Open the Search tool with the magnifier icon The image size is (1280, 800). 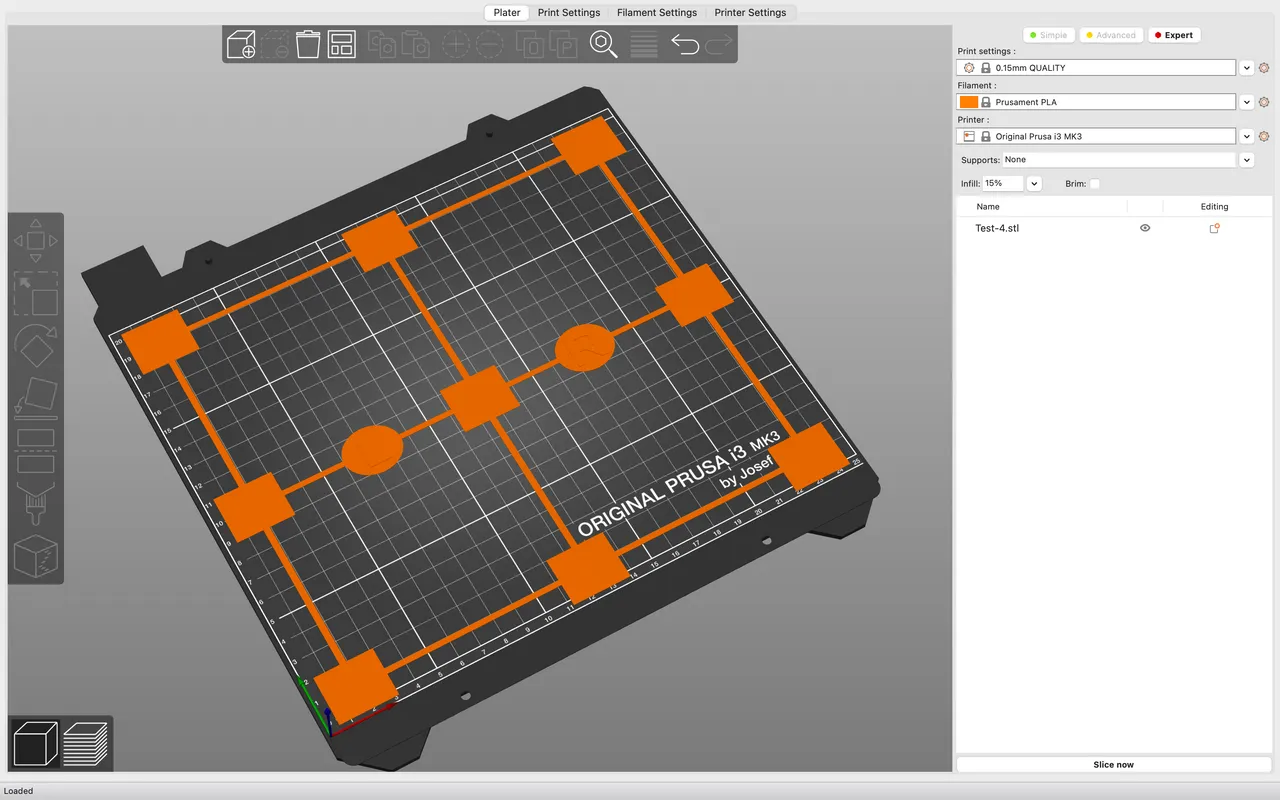602,44
